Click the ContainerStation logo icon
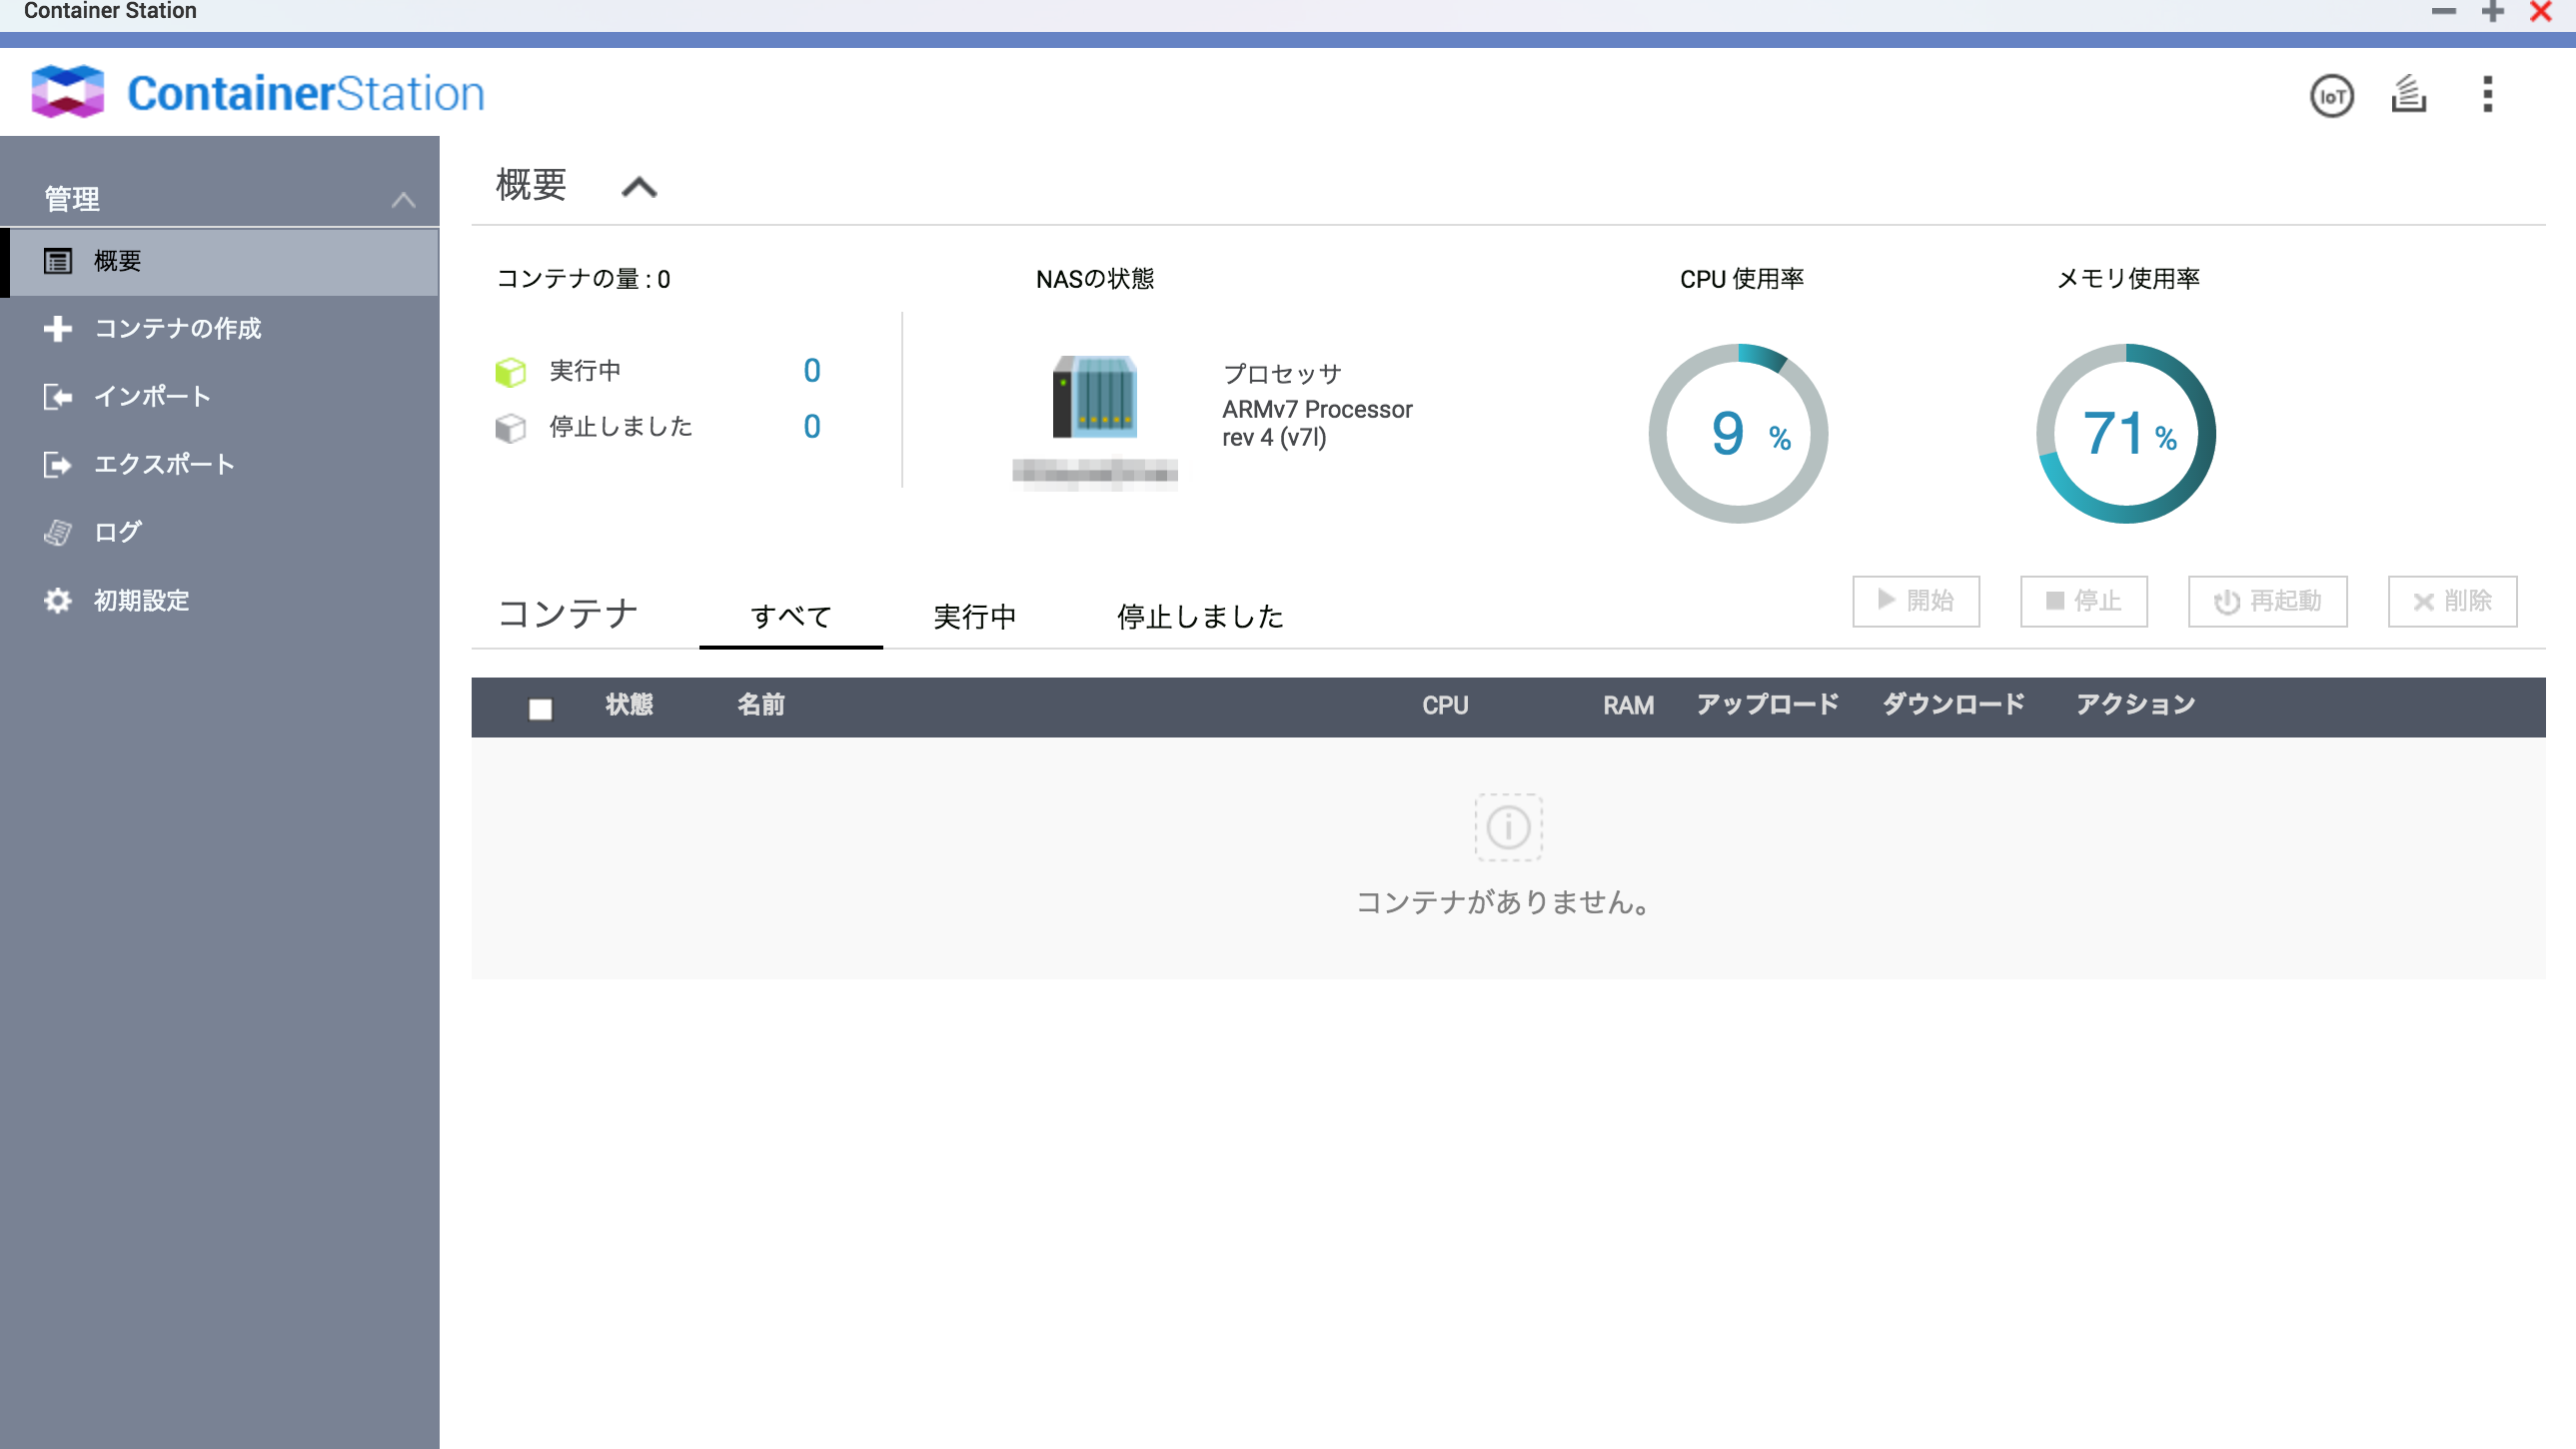The width and height of the screenshot is (2576, 1449). point(67,92)
